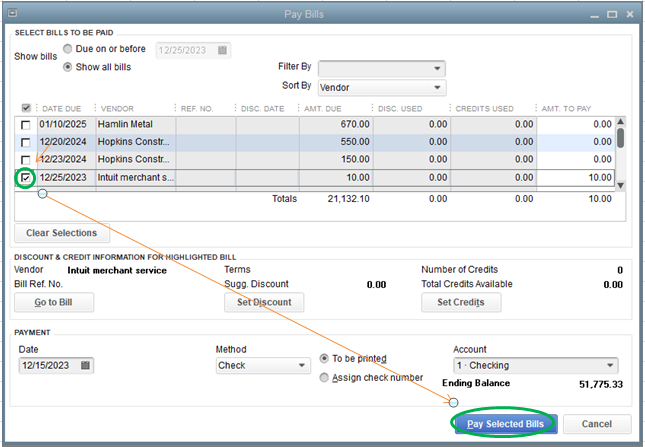Click the DISC. USED column header
The width and height of the screenshot is (645, 447).
400,109
